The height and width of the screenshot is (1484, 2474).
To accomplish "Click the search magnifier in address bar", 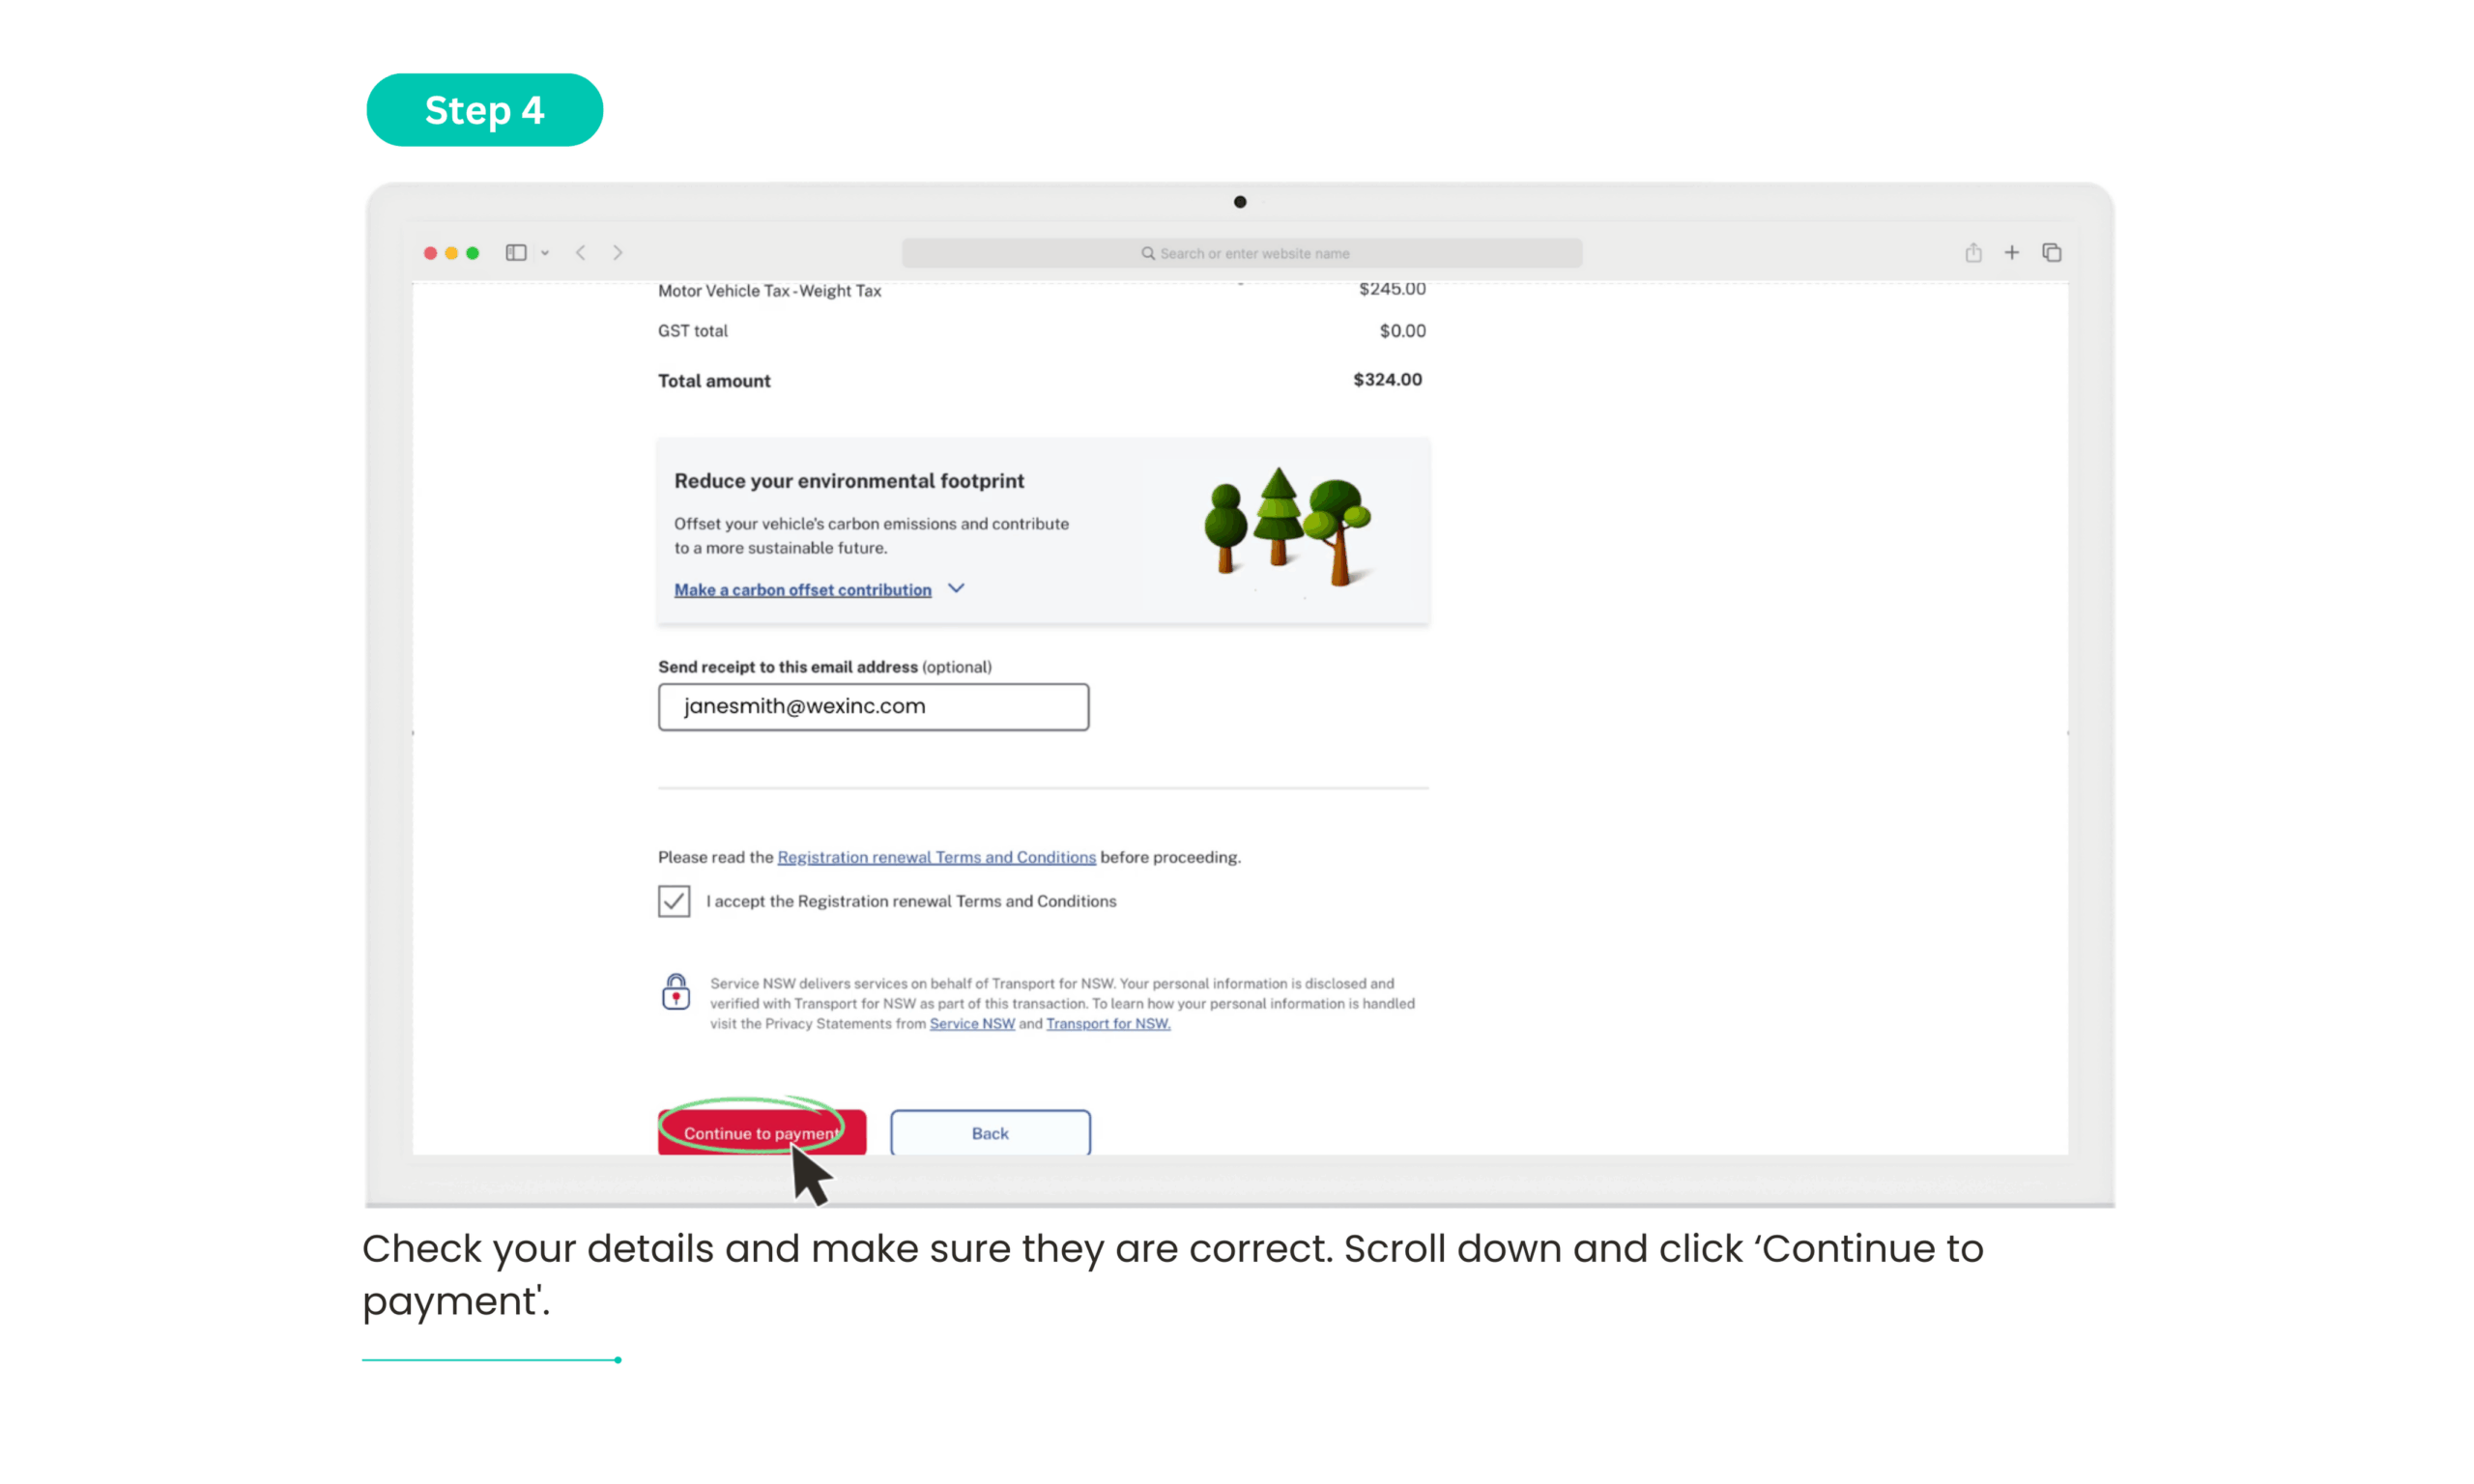I will [1148, 254].
